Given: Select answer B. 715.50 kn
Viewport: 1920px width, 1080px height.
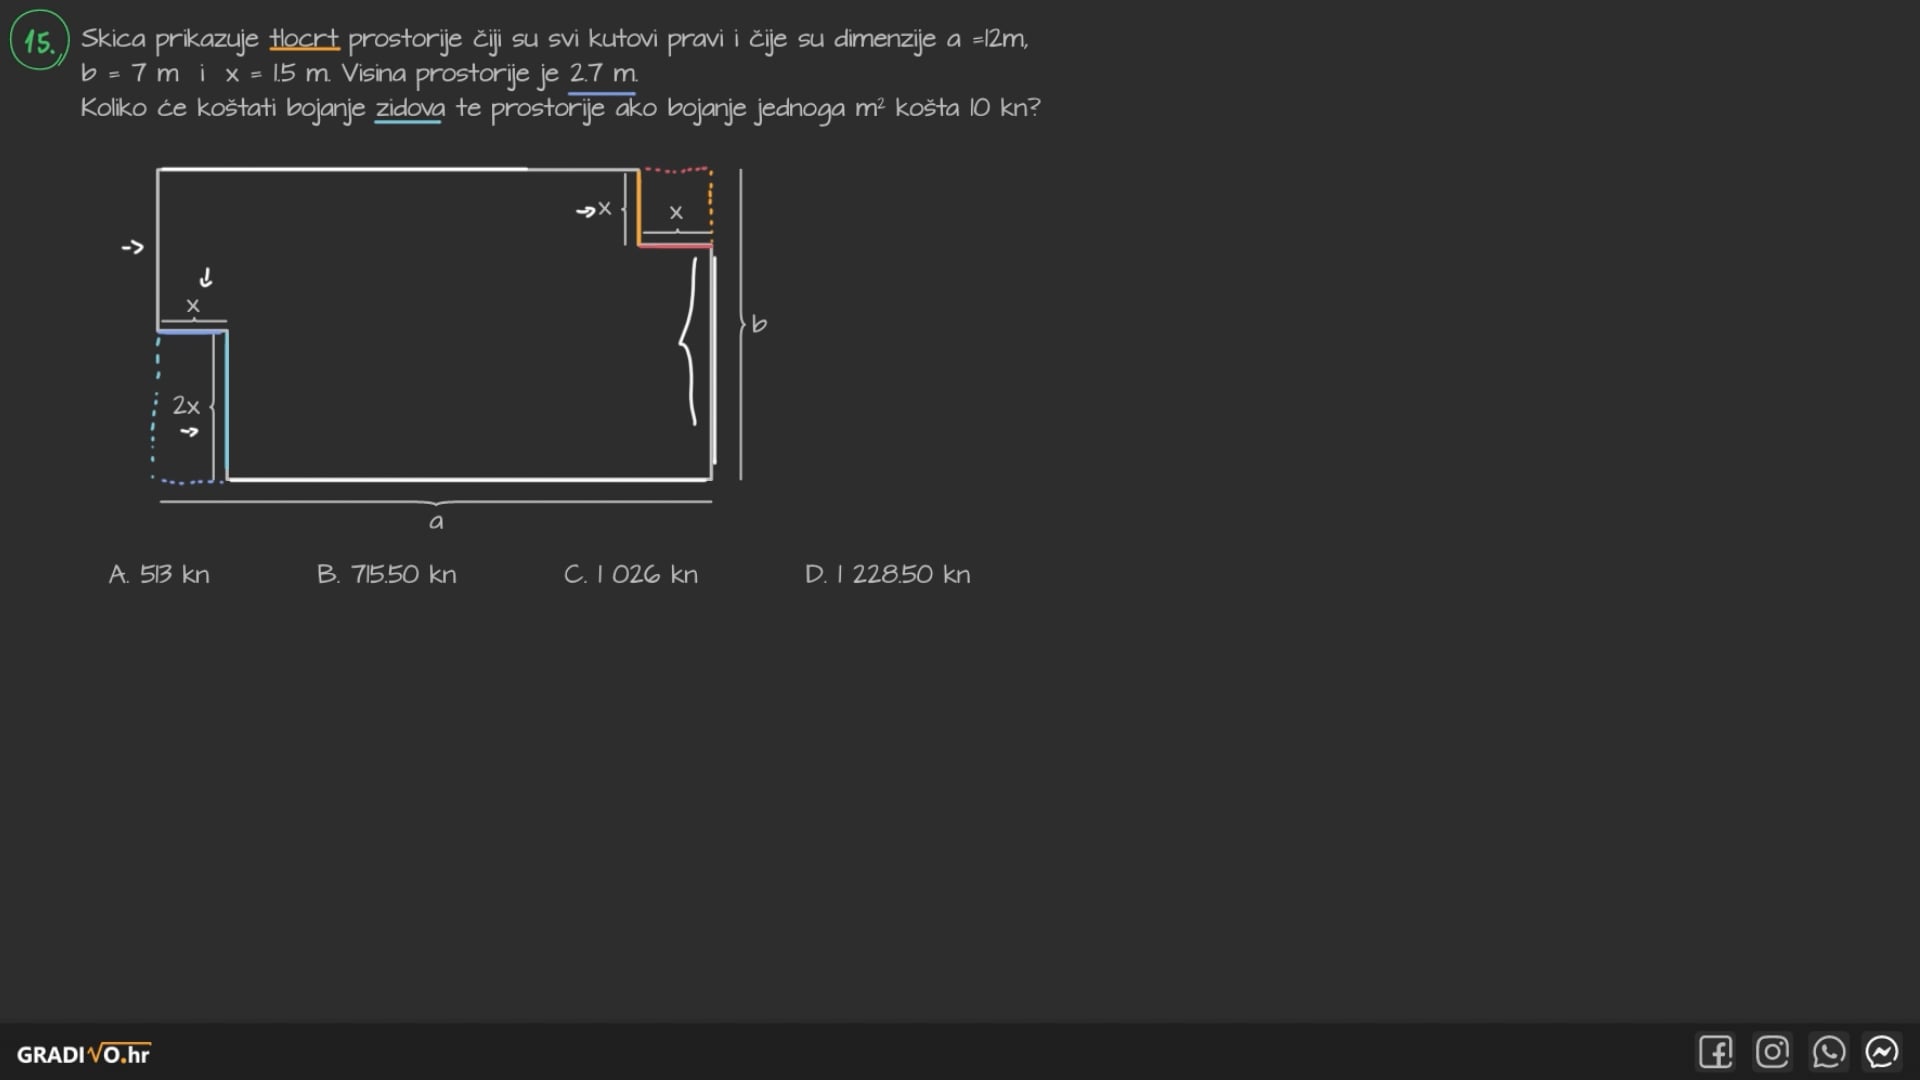Looking at the screenshot, I should coord(387,574).
